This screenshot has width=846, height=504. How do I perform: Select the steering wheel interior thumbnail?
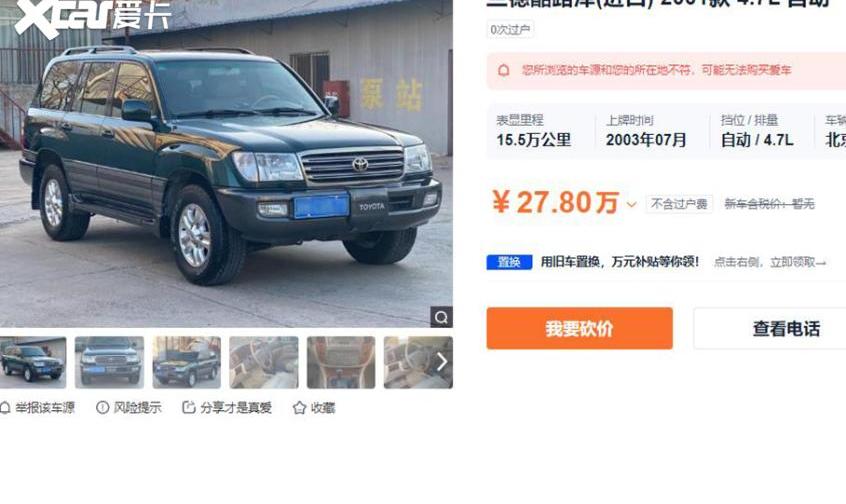[x=264, y=362]
